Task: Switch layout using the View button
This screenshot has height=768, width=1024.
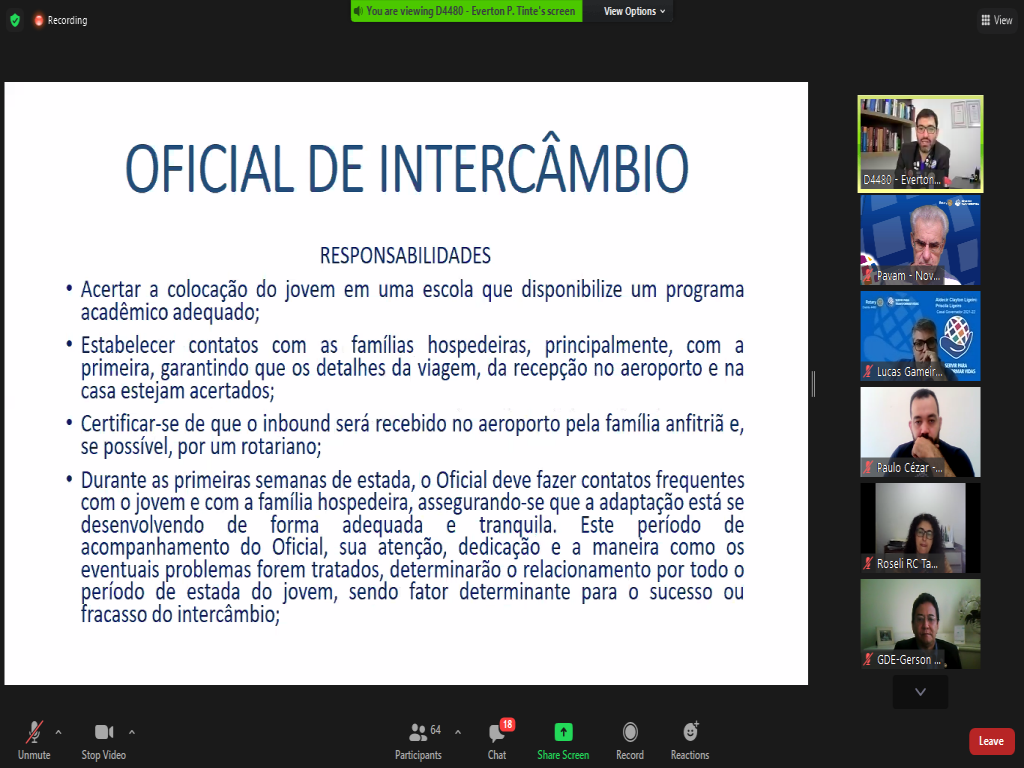Action: (997, 20)
